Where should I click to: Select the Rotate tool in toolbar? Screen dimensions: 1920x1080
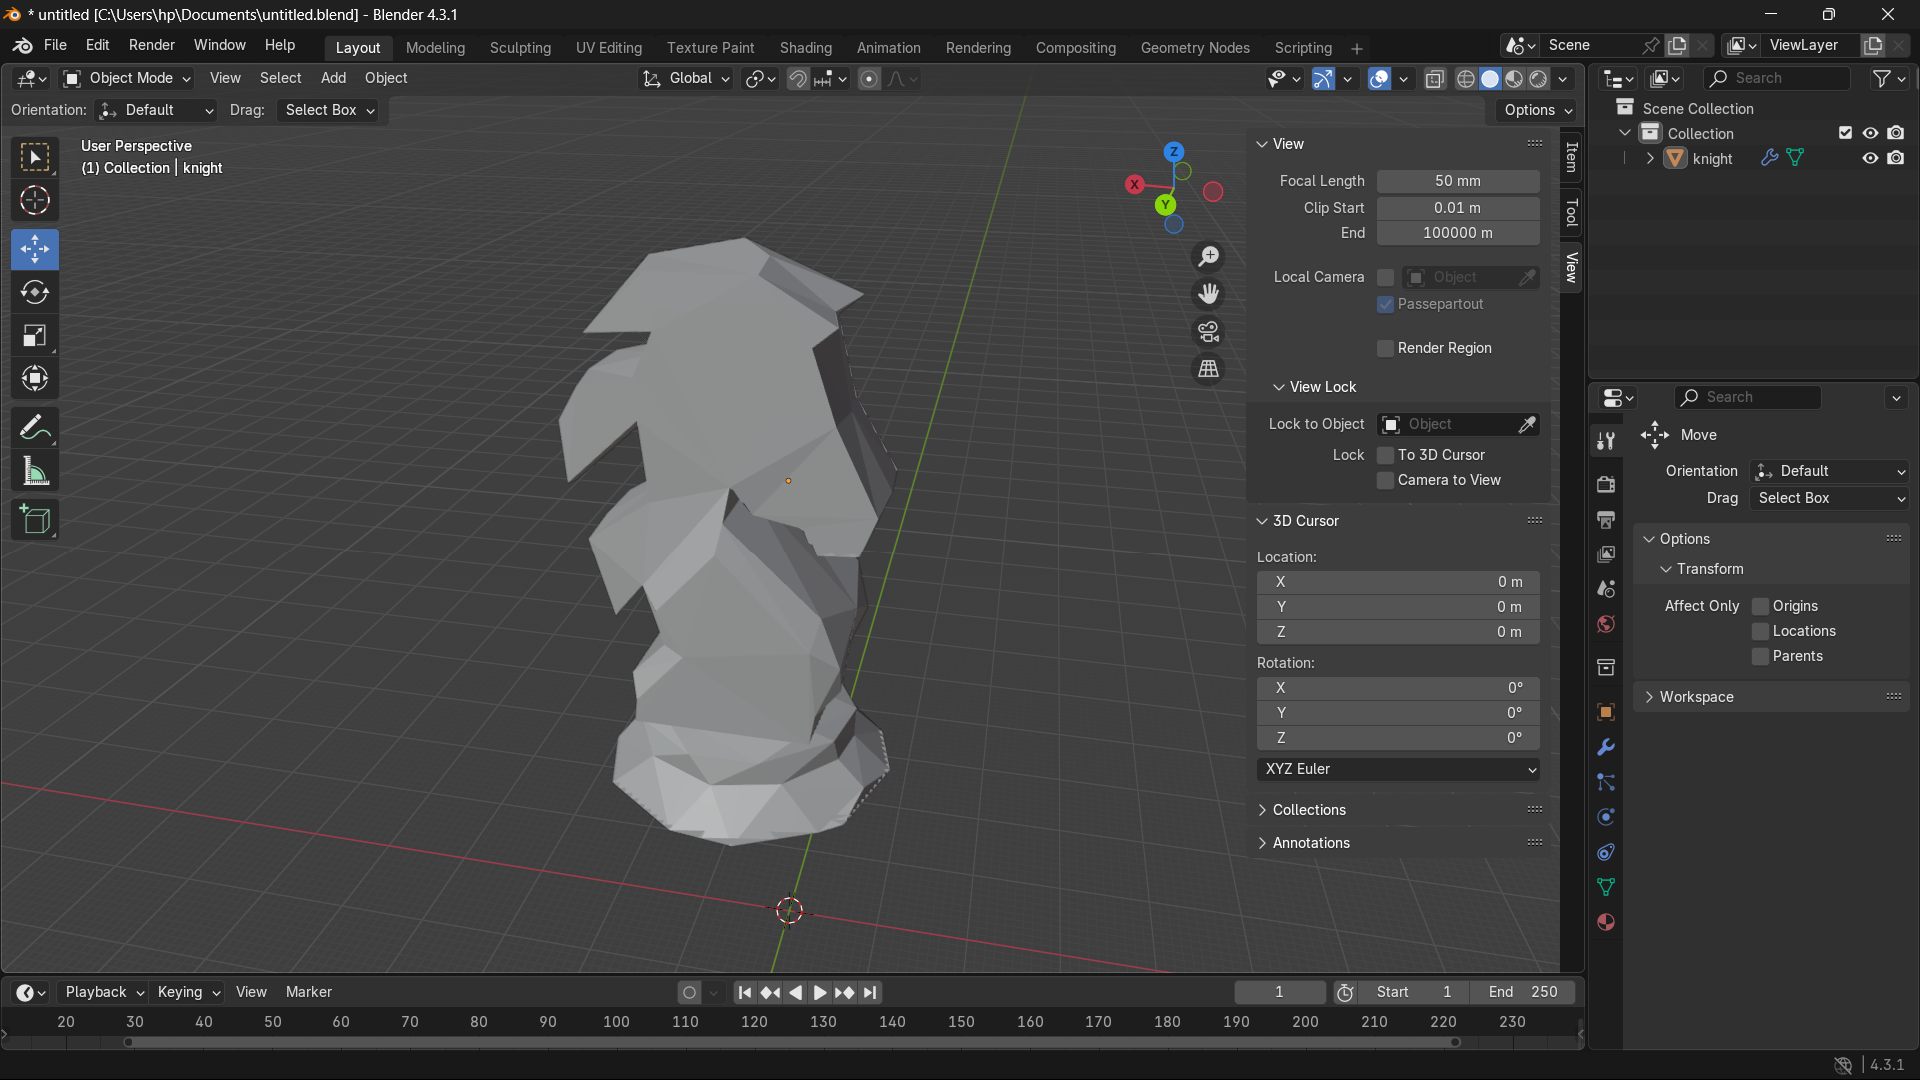(35, 292)
